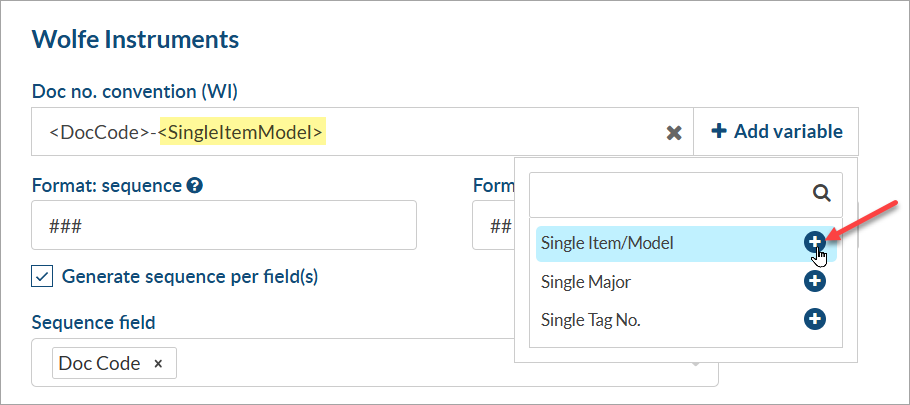This screenshot has height=405, width=910.
Task: Clear the doc no. convention field
Action: 674,133
